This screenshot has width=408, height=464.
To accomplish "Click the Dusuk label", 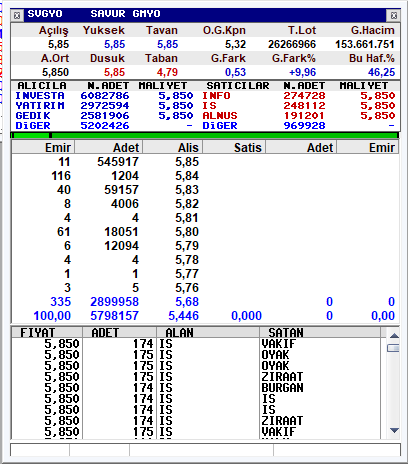I will (107, 58).
